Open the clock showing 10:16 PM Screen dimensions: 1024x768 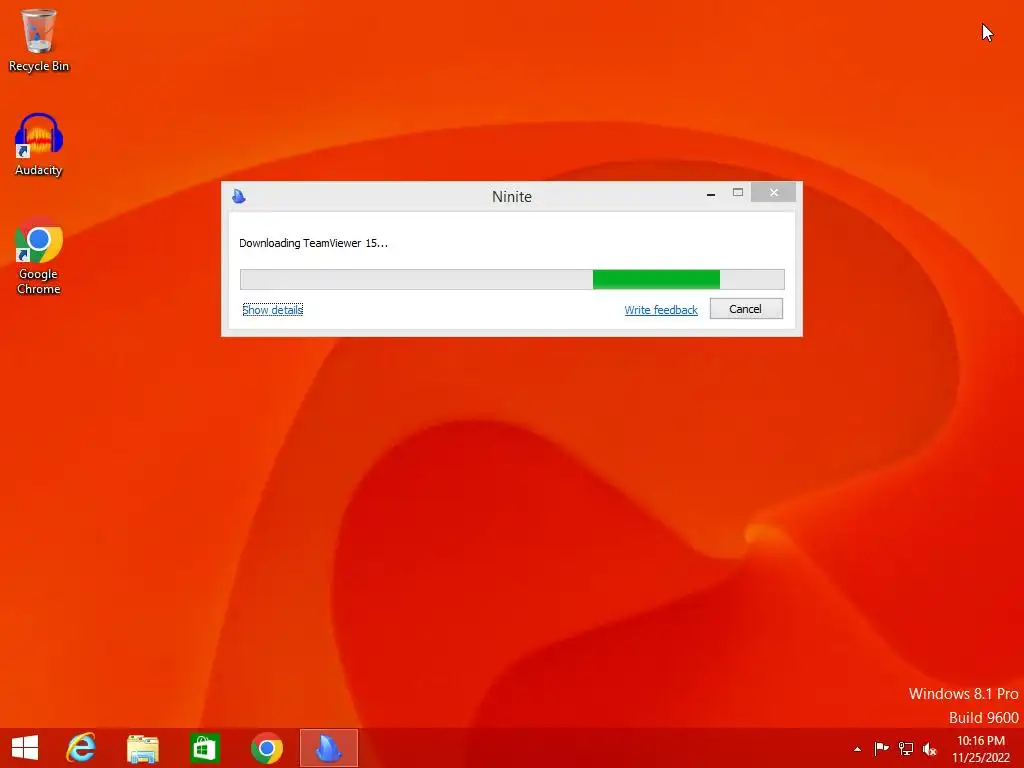coord(981,748)
